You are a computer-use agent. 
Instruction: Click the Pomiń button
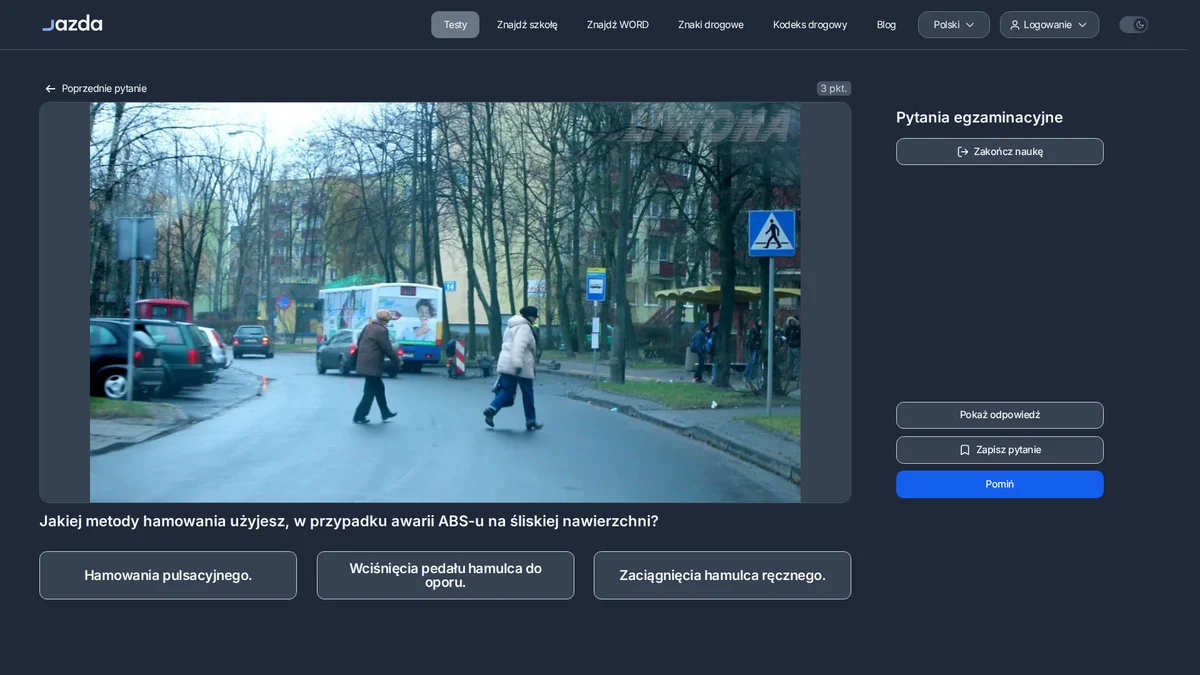1000,484
